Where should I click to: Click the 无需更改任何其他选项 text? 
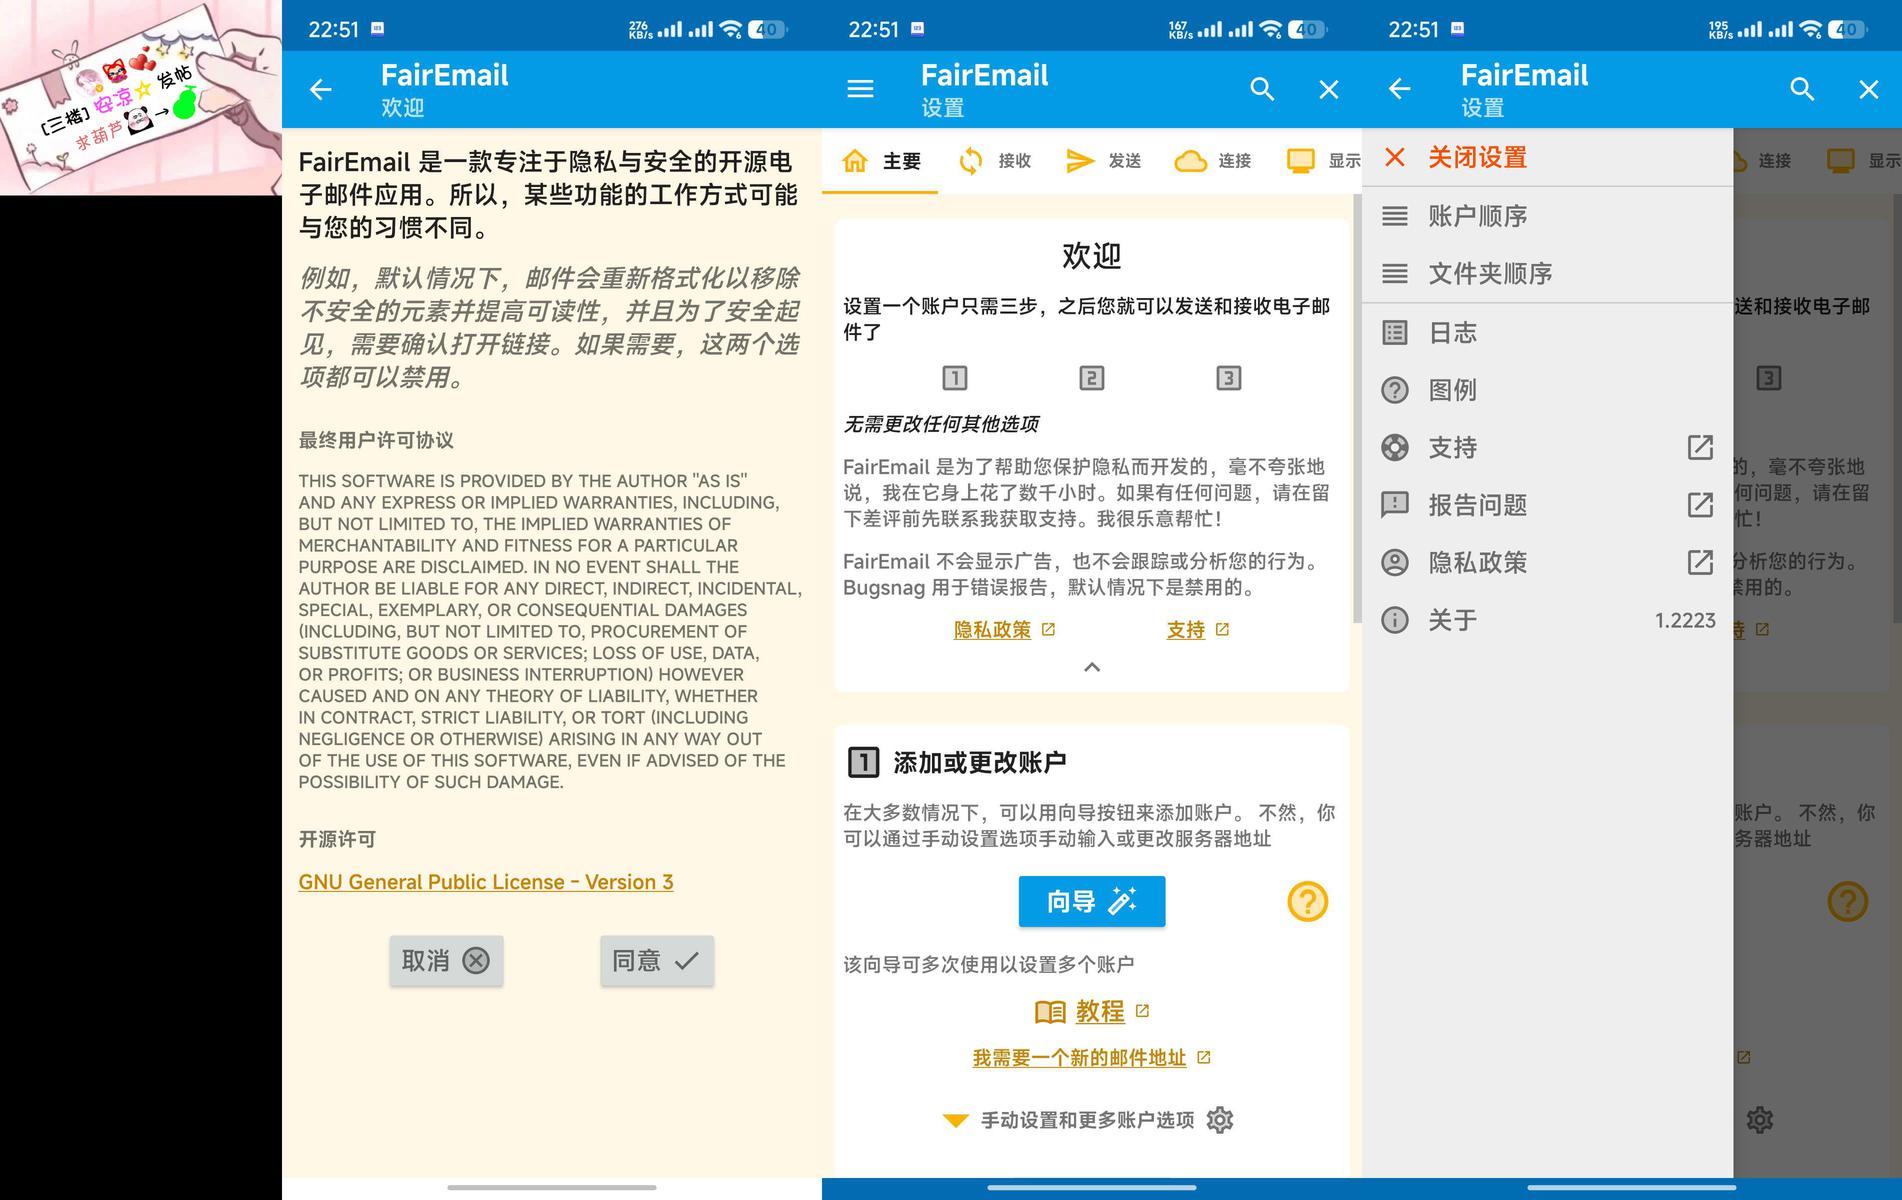(x=941, y=424)
